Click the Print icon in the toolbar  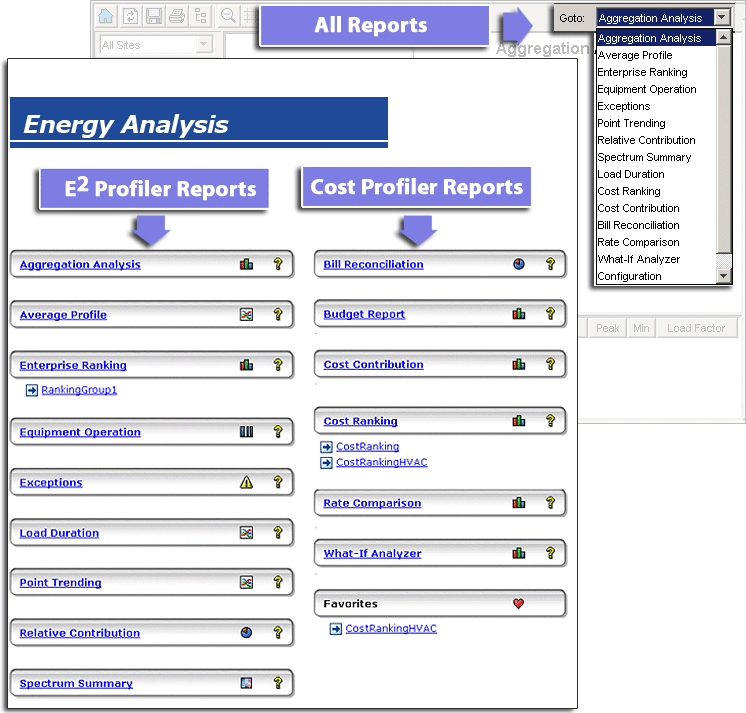click(x=177, y=16)
